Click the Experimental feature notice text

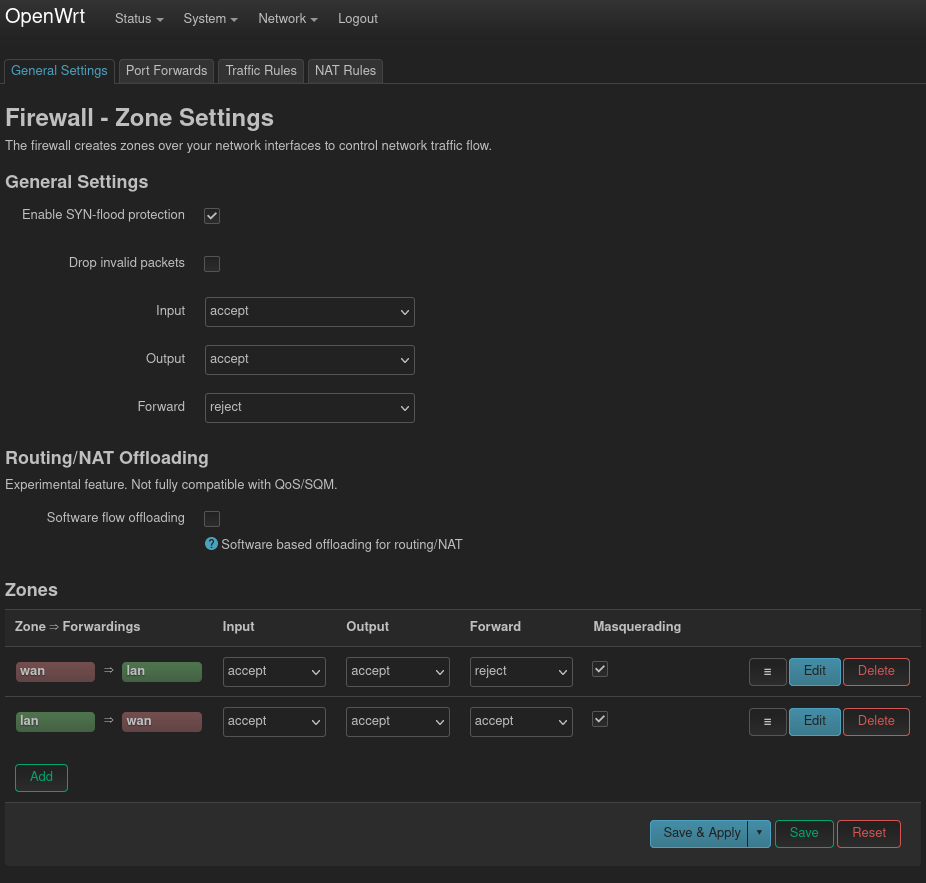[171, 485]
